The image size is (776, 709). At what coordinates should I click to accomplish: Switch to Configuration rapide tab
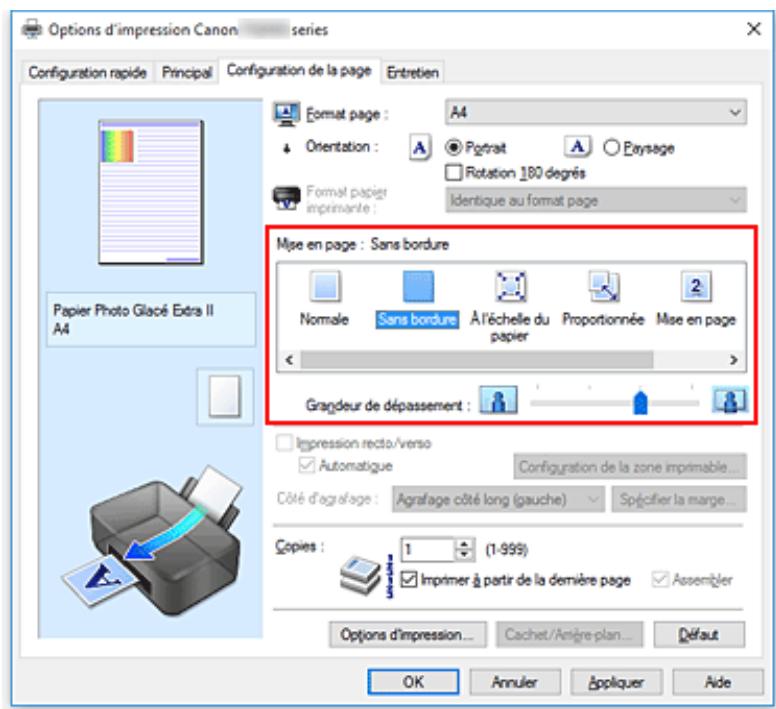(87, 73)
